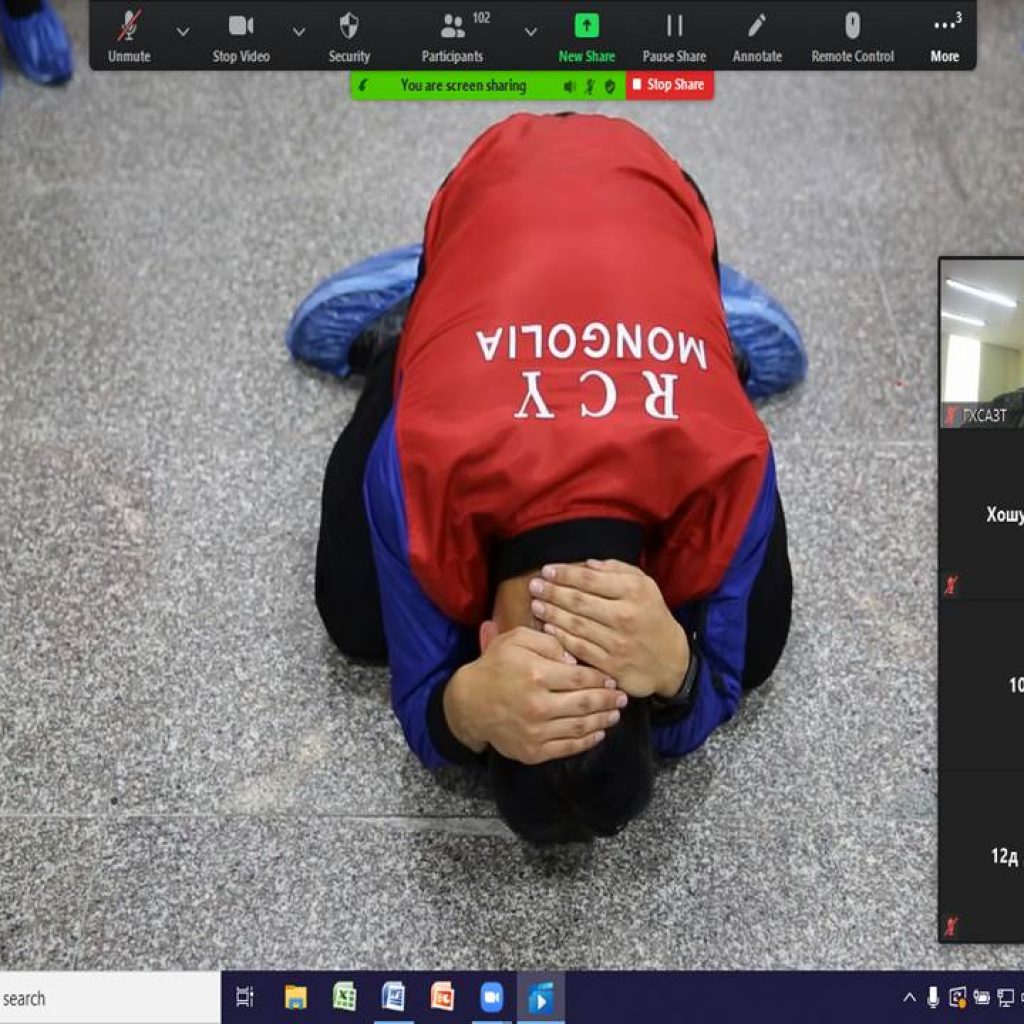Open Task View from the taskbar
Image resolution: width=1024 pixels, height=1024 pixels.
click(x=244, y=997)
